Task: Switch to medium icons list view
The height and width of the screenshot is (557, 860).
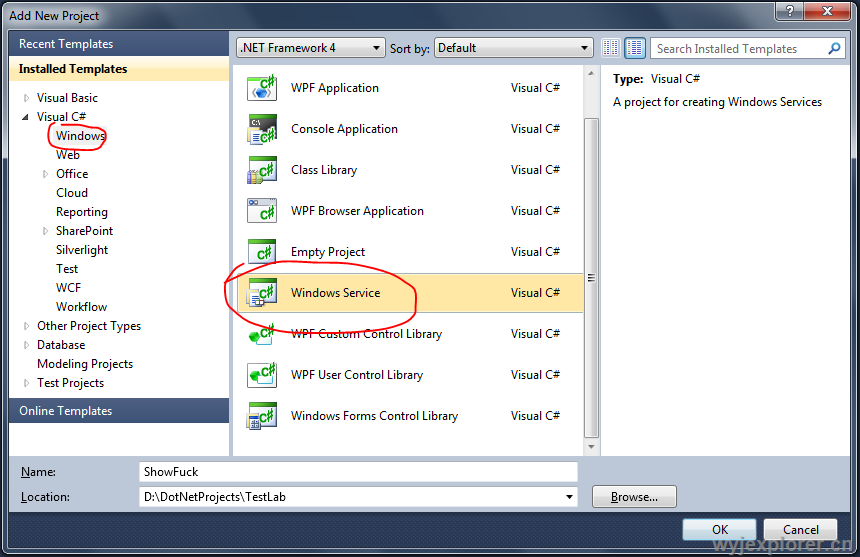Action: 635,48
